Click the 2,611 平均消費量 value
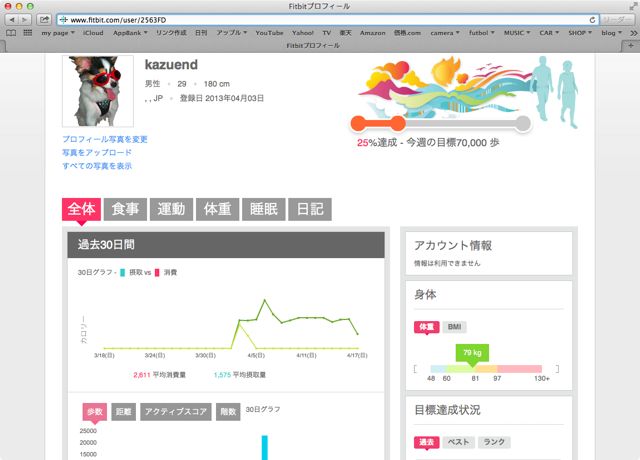 coord(159,375)
